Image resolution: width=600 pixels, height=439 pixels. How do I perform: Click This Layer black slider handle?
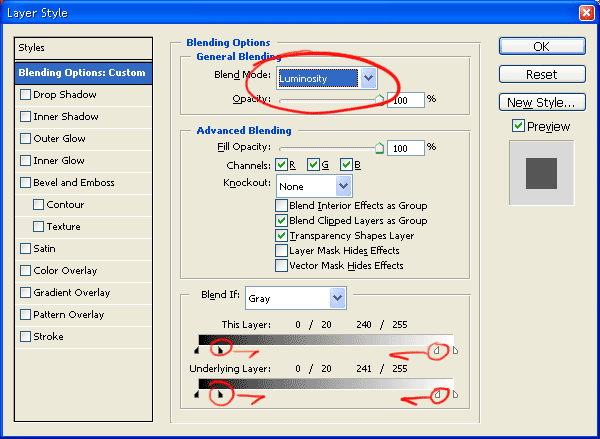[x=220, y=350]
